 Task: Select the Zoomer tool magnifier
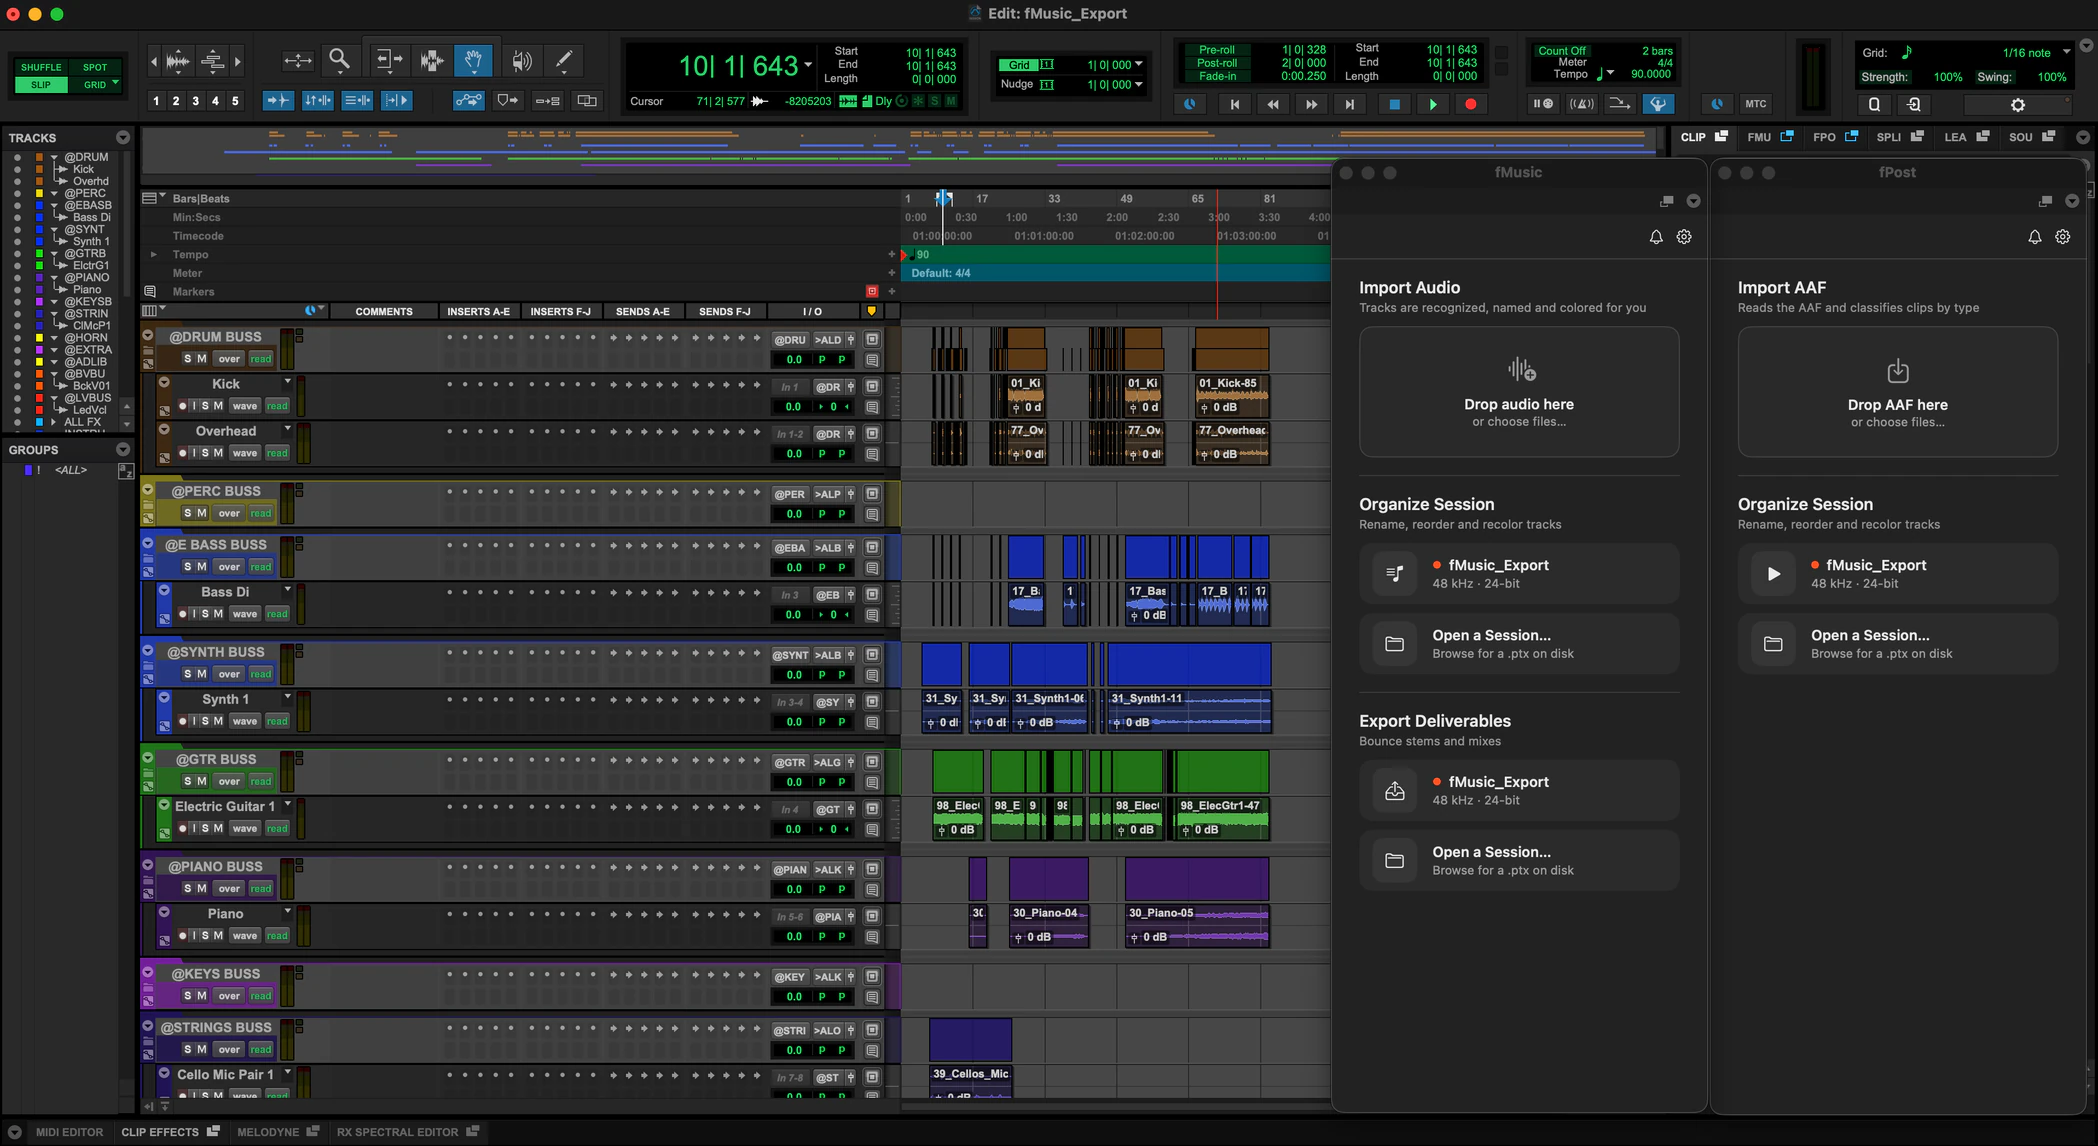point(340,61)
